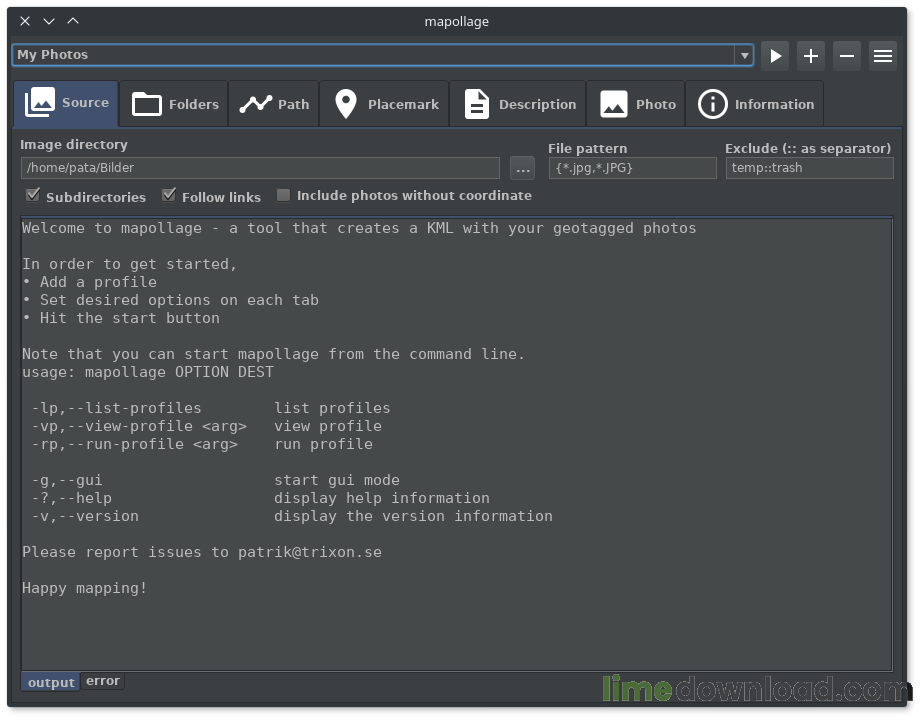The width and height of the screenshot is (920, 720).
Task: Open the My Photos profile dropdown arrow
Action: 744,55
